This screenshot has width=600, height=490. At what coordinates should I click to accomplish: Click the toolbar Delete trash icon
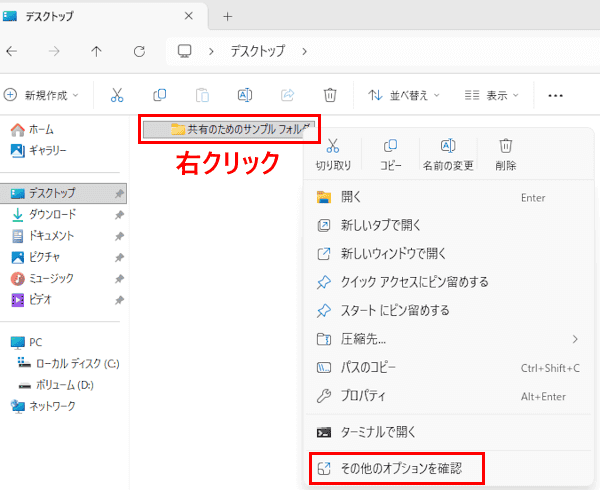tap(330, 95)
